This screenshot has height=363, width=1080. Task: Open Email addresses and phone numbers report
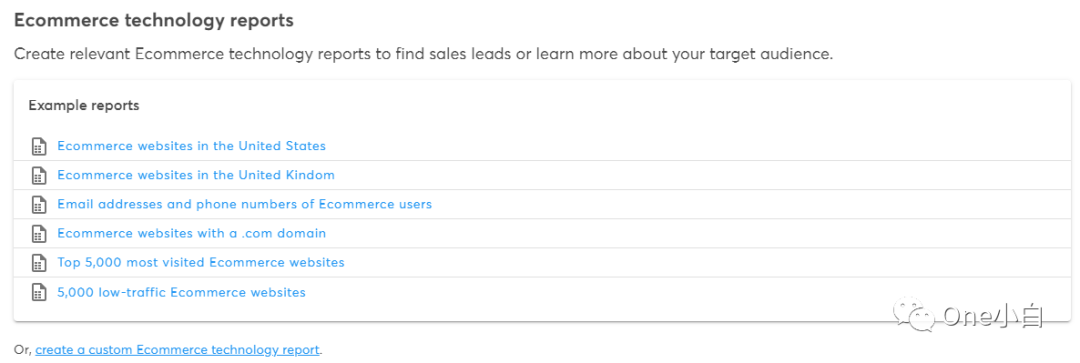pyautogui.click(x=245, y=205)
